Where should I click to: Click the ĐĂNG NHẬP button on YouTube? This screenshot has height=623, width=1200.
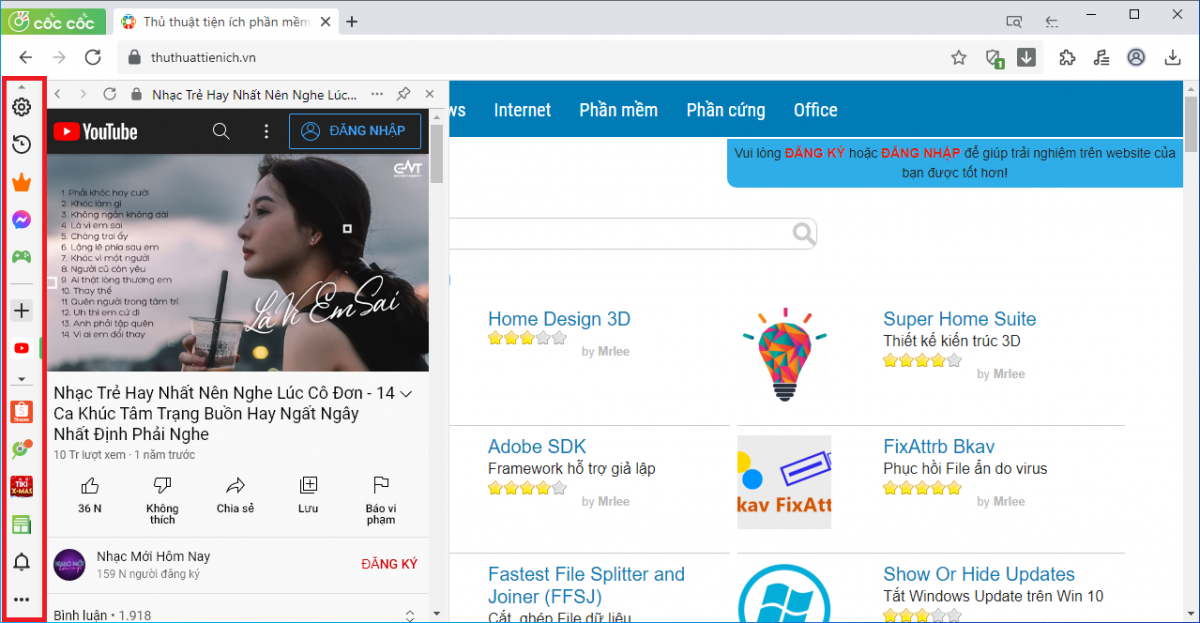pyautogui.click(x=354, y=131)
